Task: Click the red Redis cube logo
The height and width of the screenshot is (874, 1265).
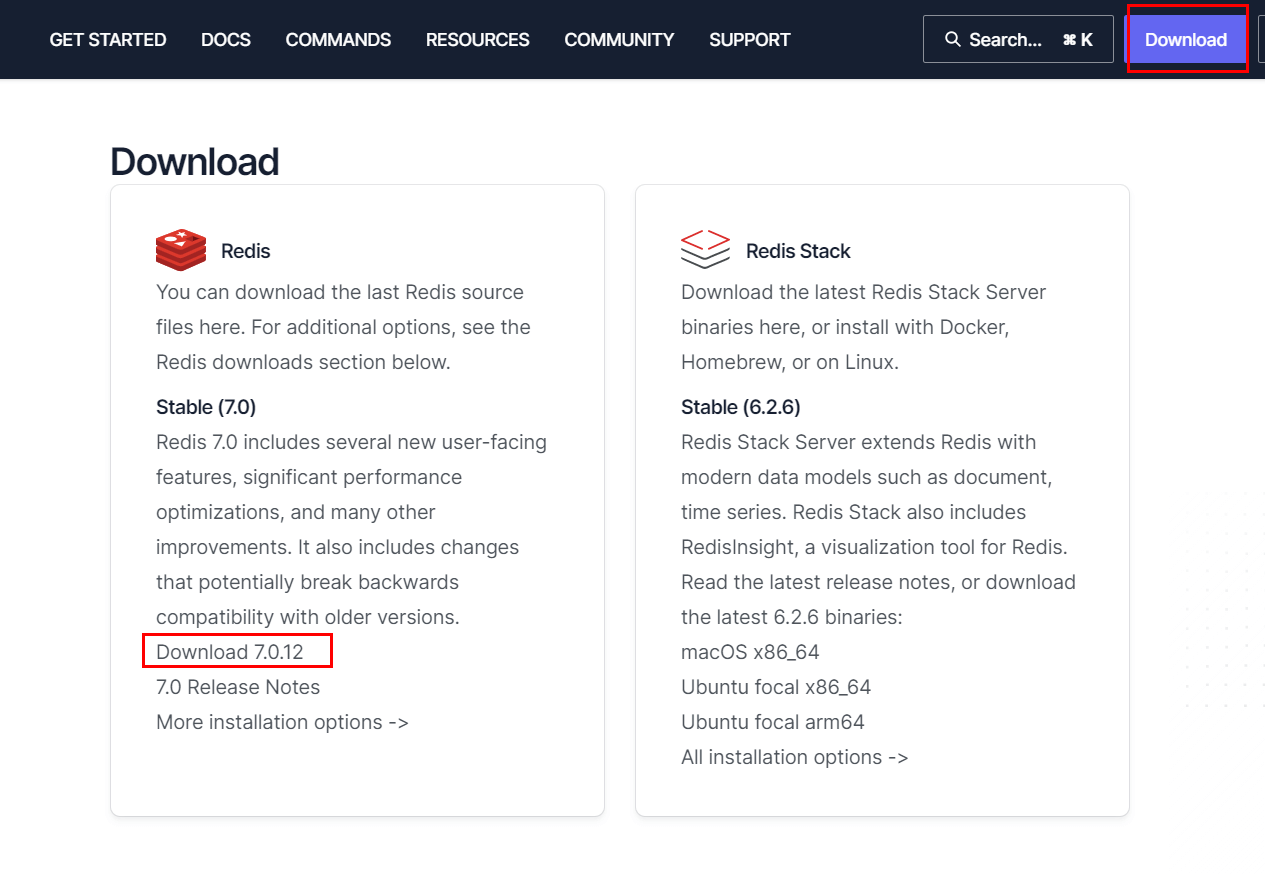Action: coord(181,250)
